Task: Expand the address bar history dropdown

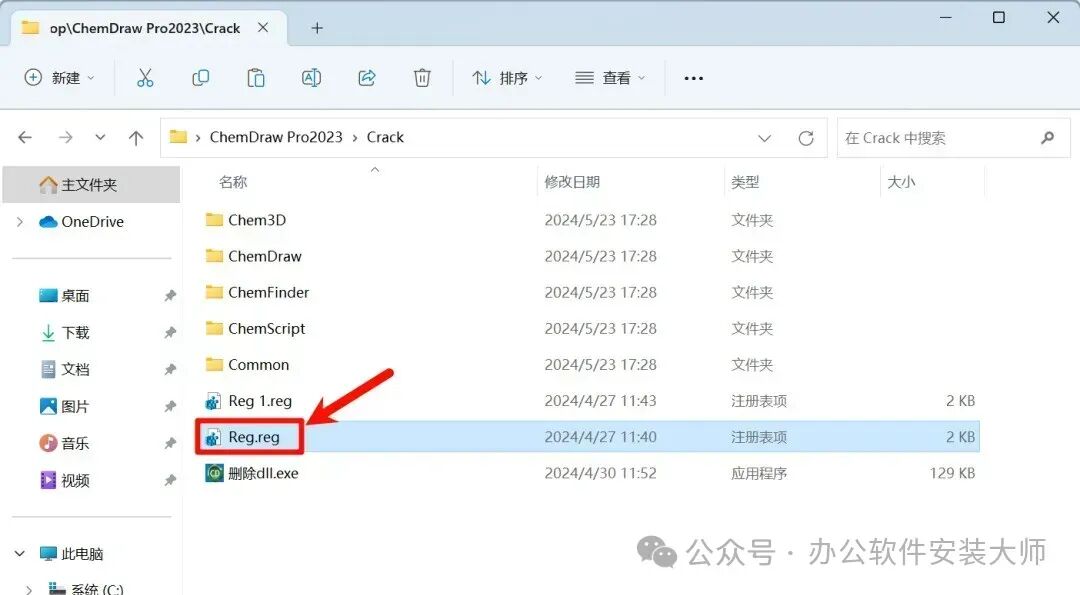Action: (x=765, y=138)
